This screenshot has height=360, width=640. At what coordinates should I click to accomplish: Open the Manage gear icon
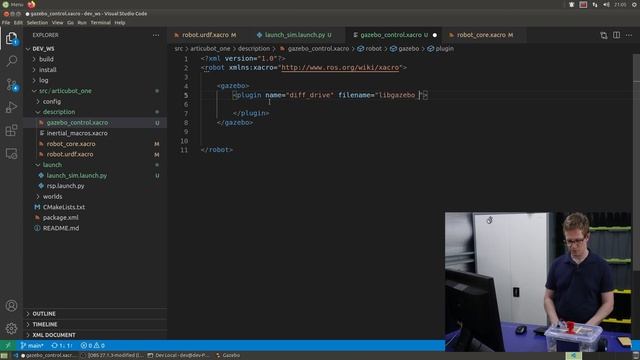[x=11, y=328]
